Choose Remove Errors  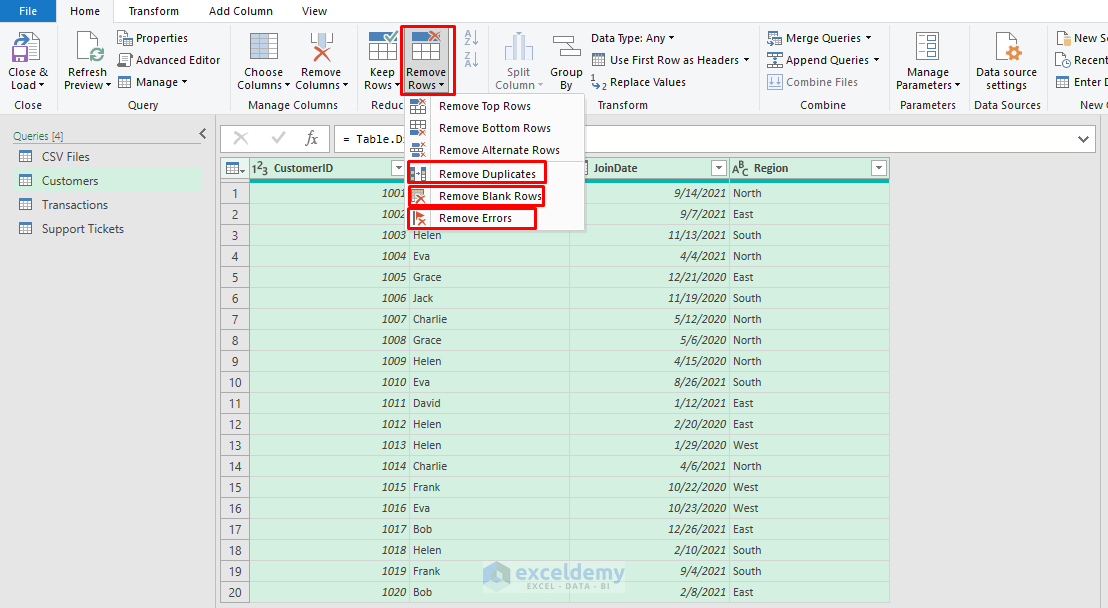(x=495, y=218)
